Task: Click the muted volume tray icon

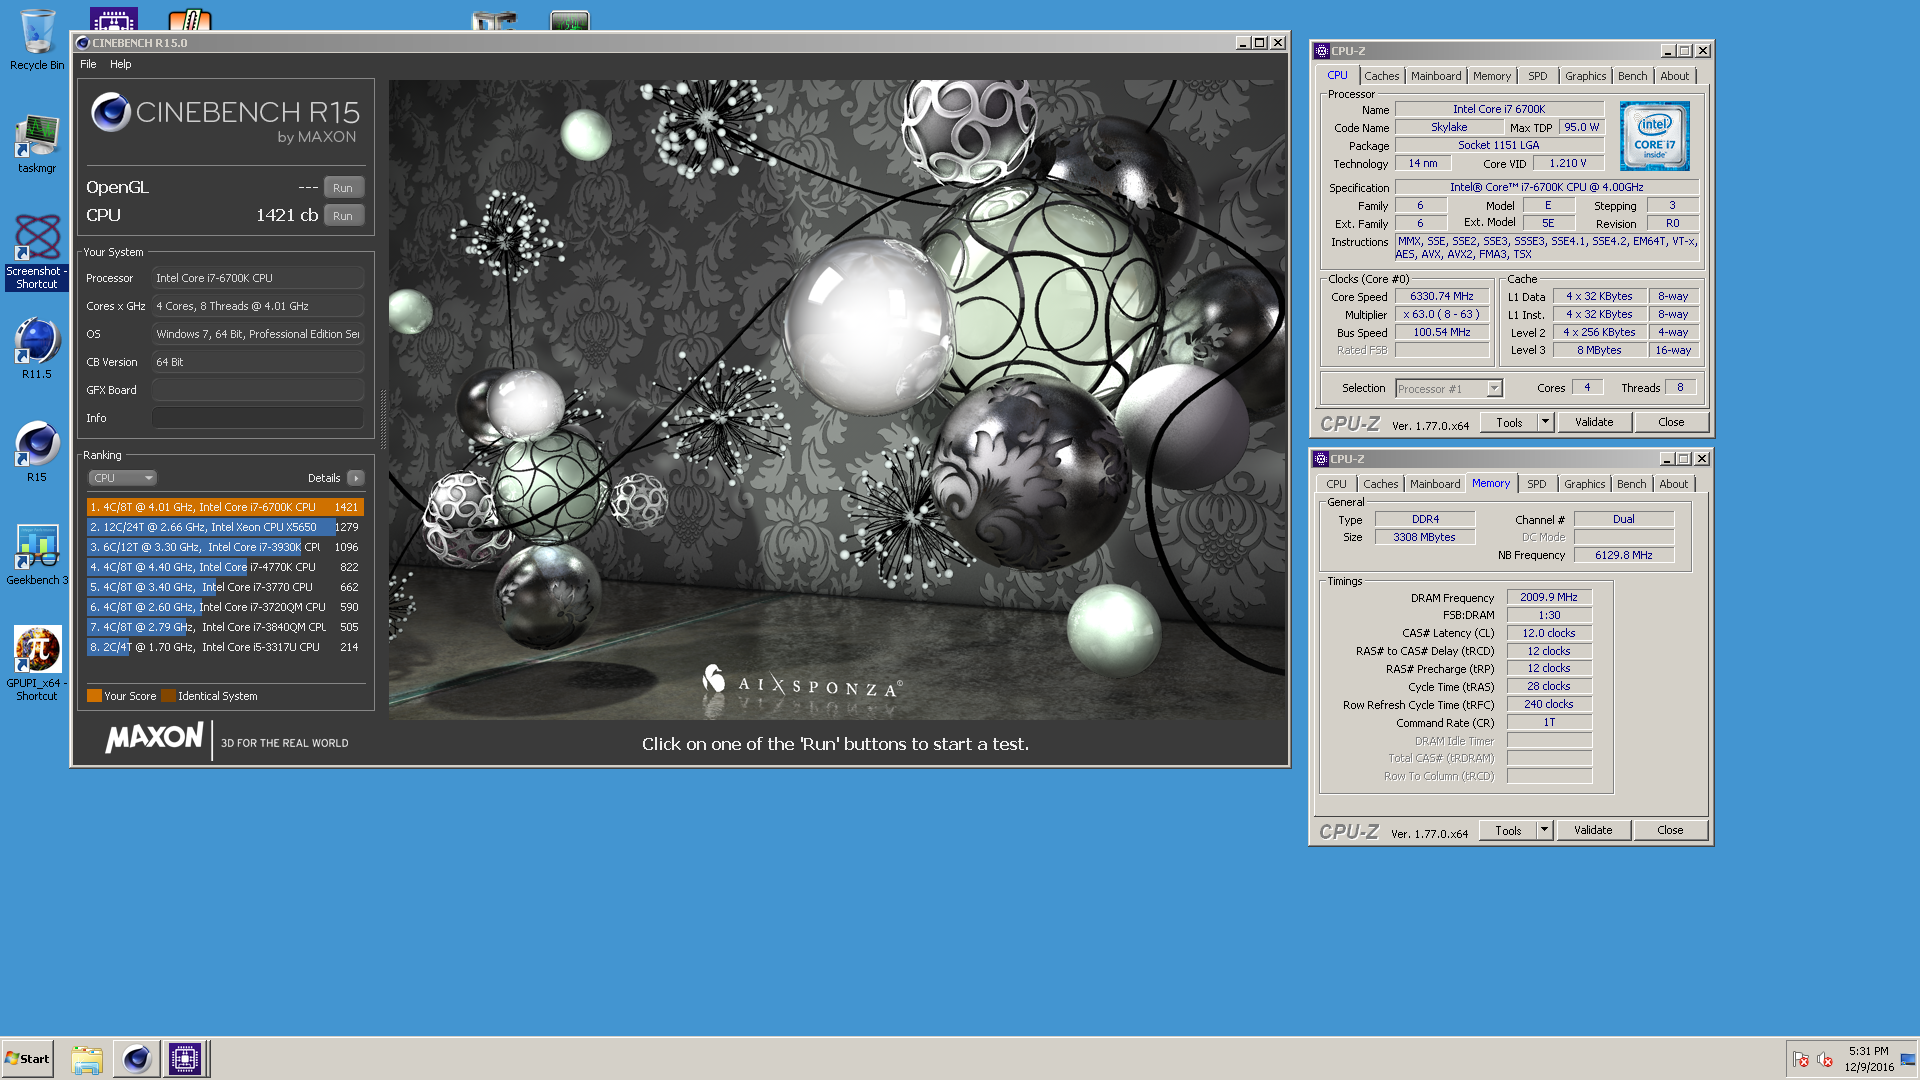Action: click(1825, 1060)
